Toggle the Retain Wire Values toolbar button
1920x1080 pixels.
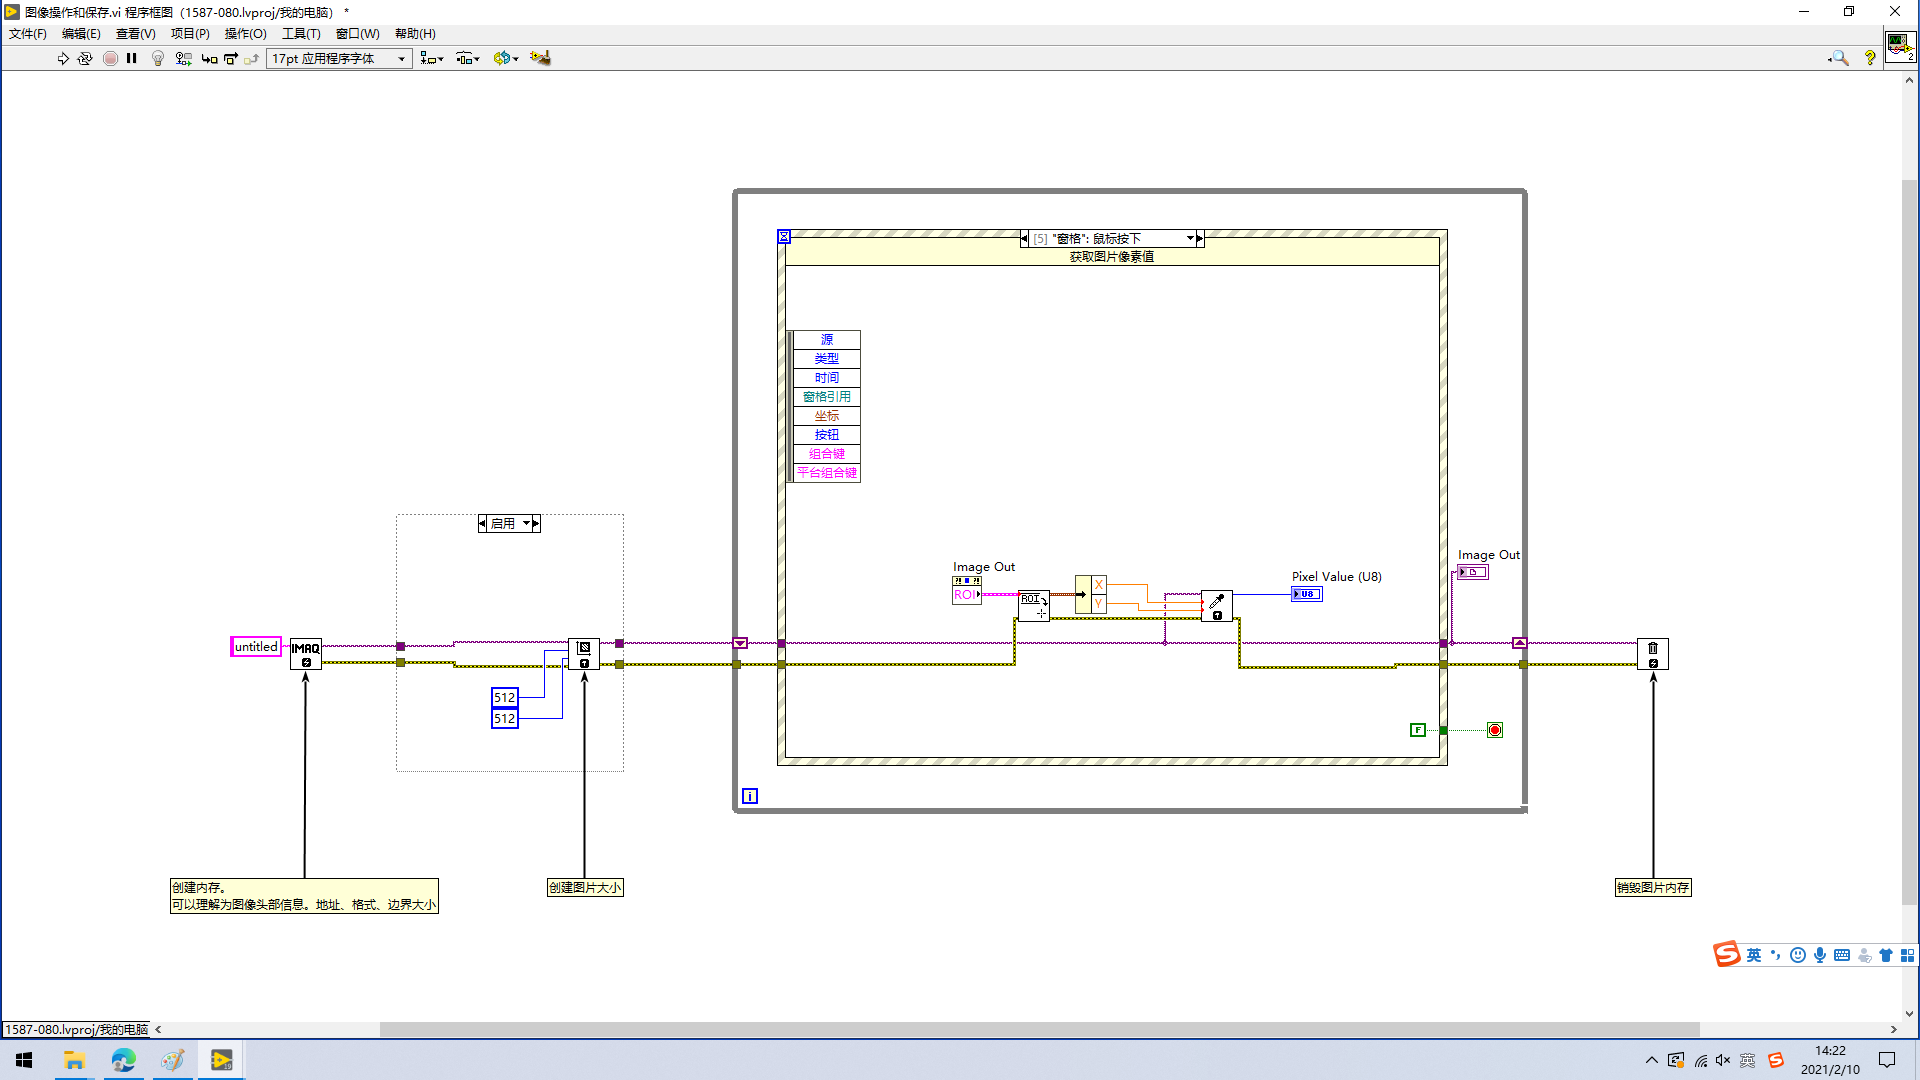click(x=183, y=58)
